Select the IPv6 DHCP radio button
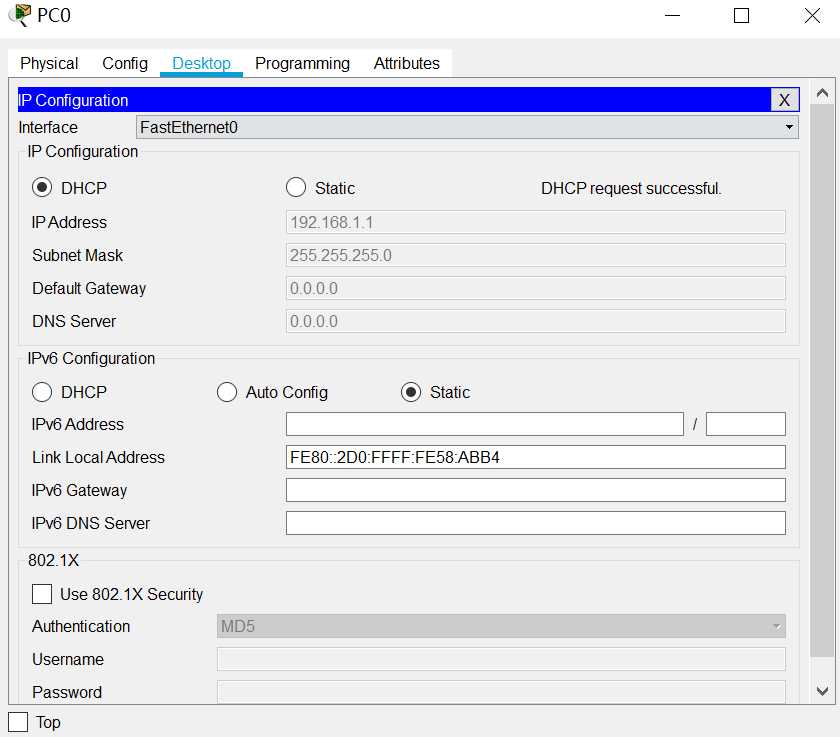840x737 pixels. click(42, 392)
